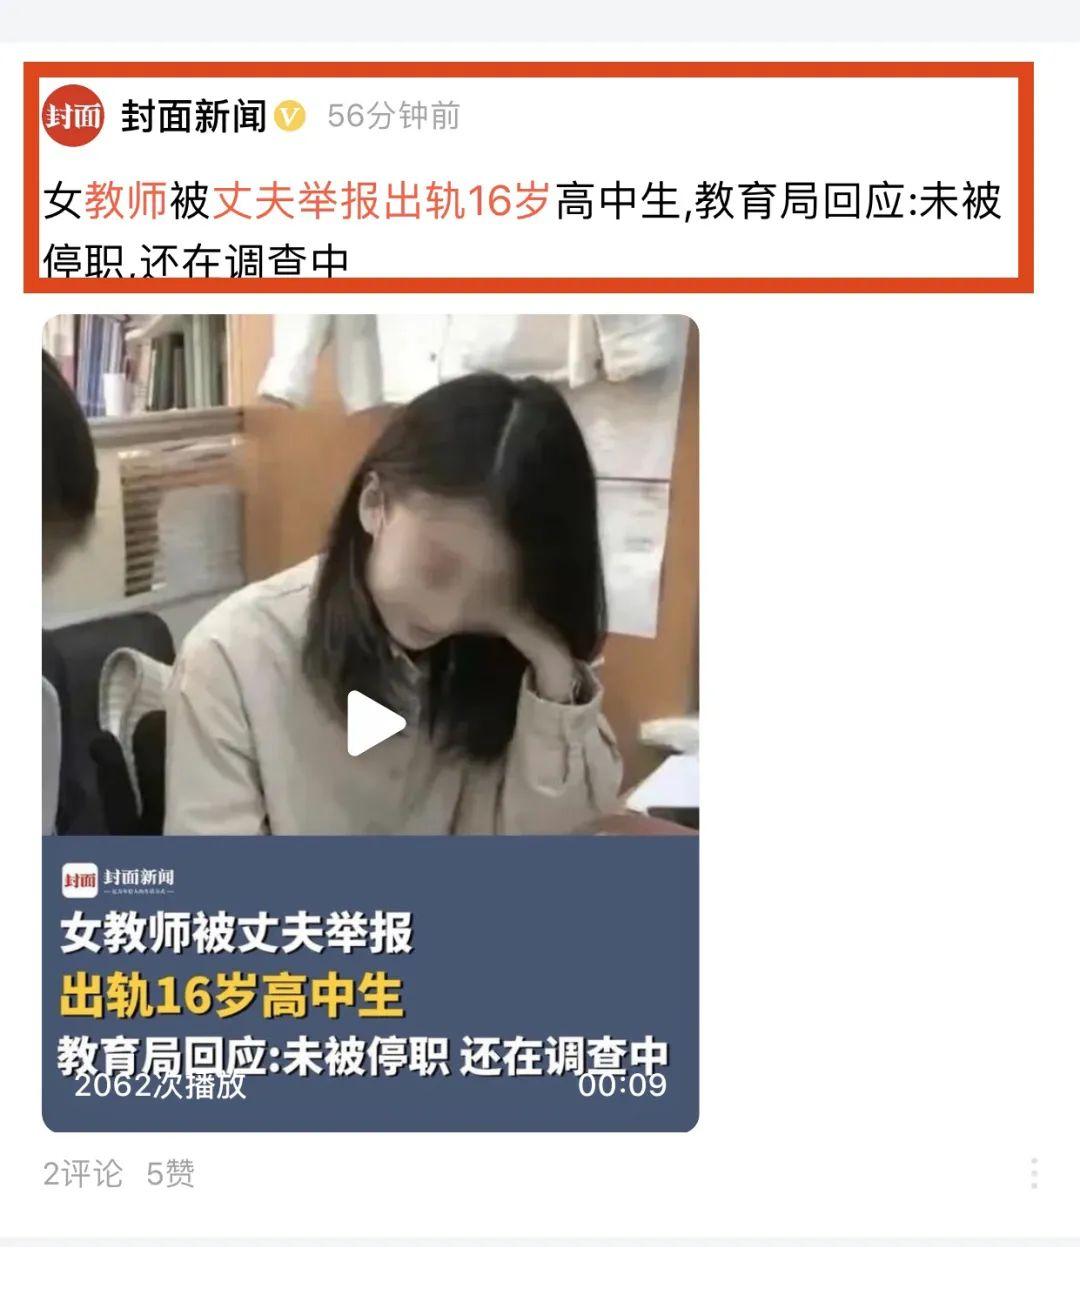
Task: Click the 教育局回应 caption line in video
Action: (362, 1056)
